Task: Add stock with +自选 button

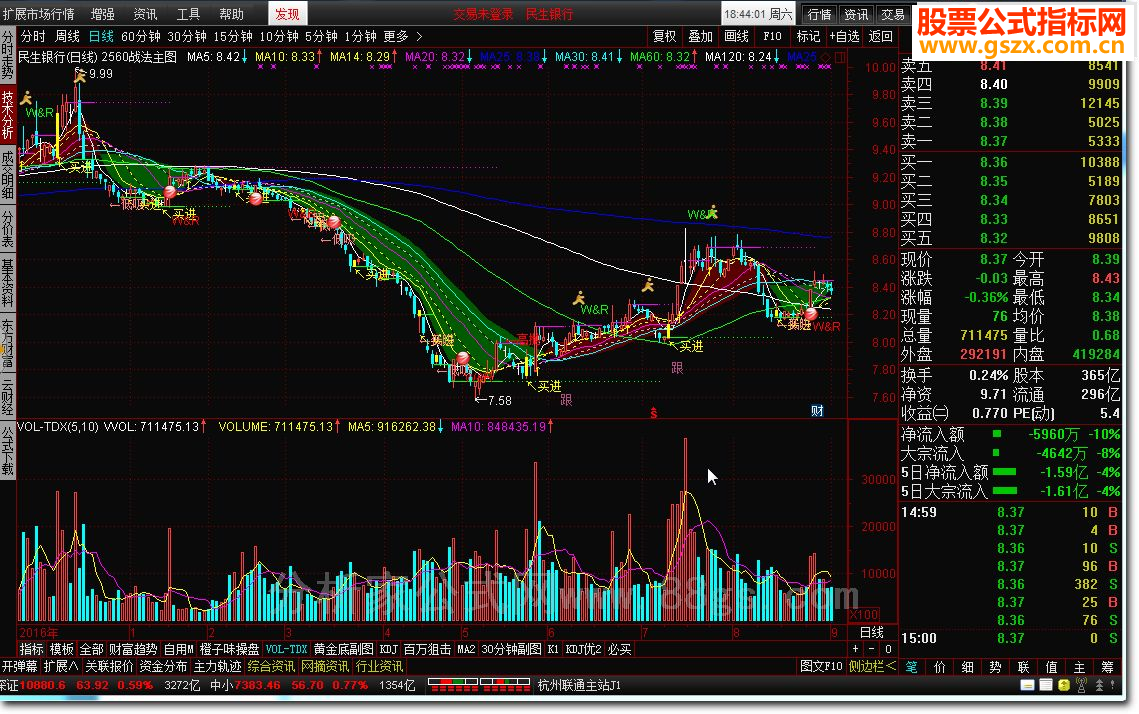Action: [x=844, y=36]
